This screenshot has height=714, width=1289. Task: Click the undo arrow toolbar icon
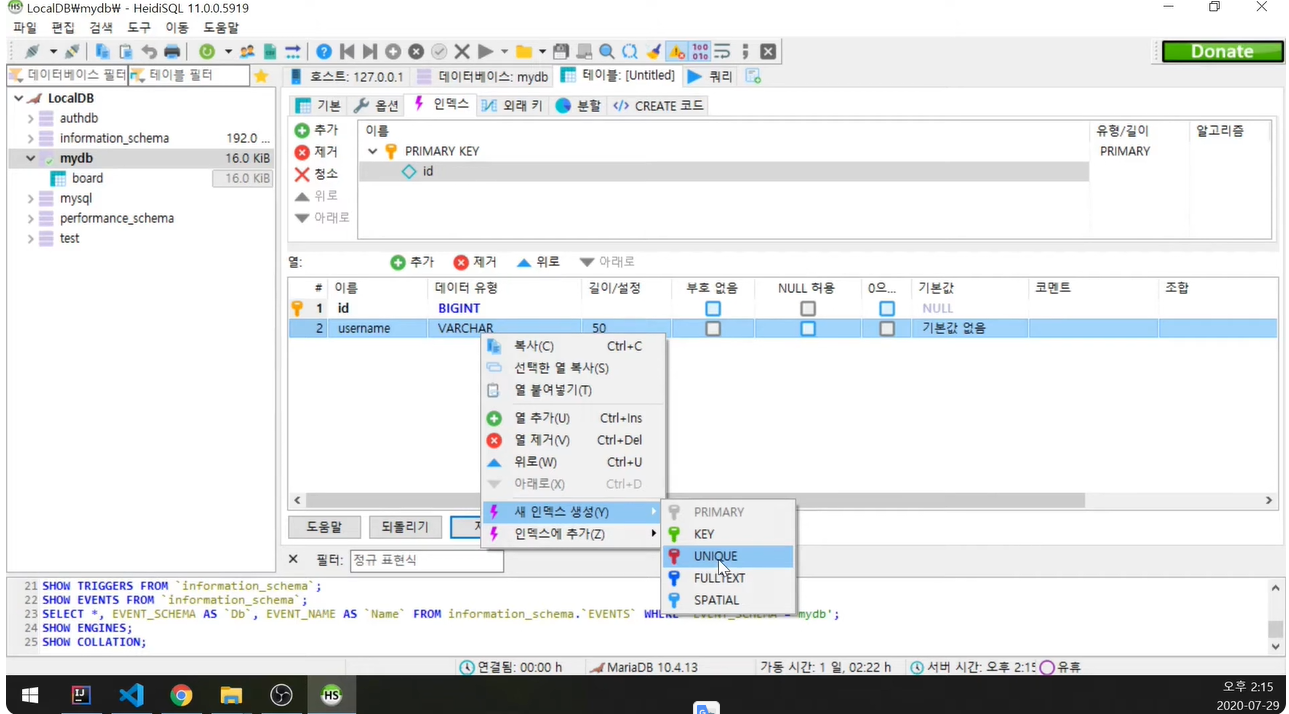(x=149, y=51)
